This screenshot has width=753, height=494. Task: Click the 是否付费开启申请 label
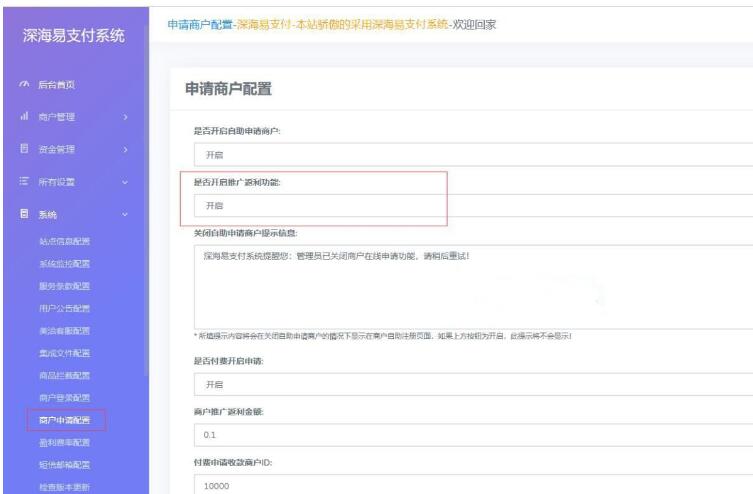coord(229,361)
